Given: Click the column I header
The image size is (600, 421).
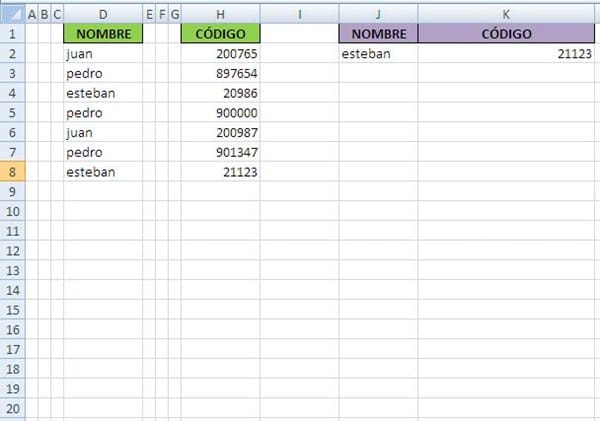Looking at the screenshot, I should pyautogui.click(x=299, y=14).
